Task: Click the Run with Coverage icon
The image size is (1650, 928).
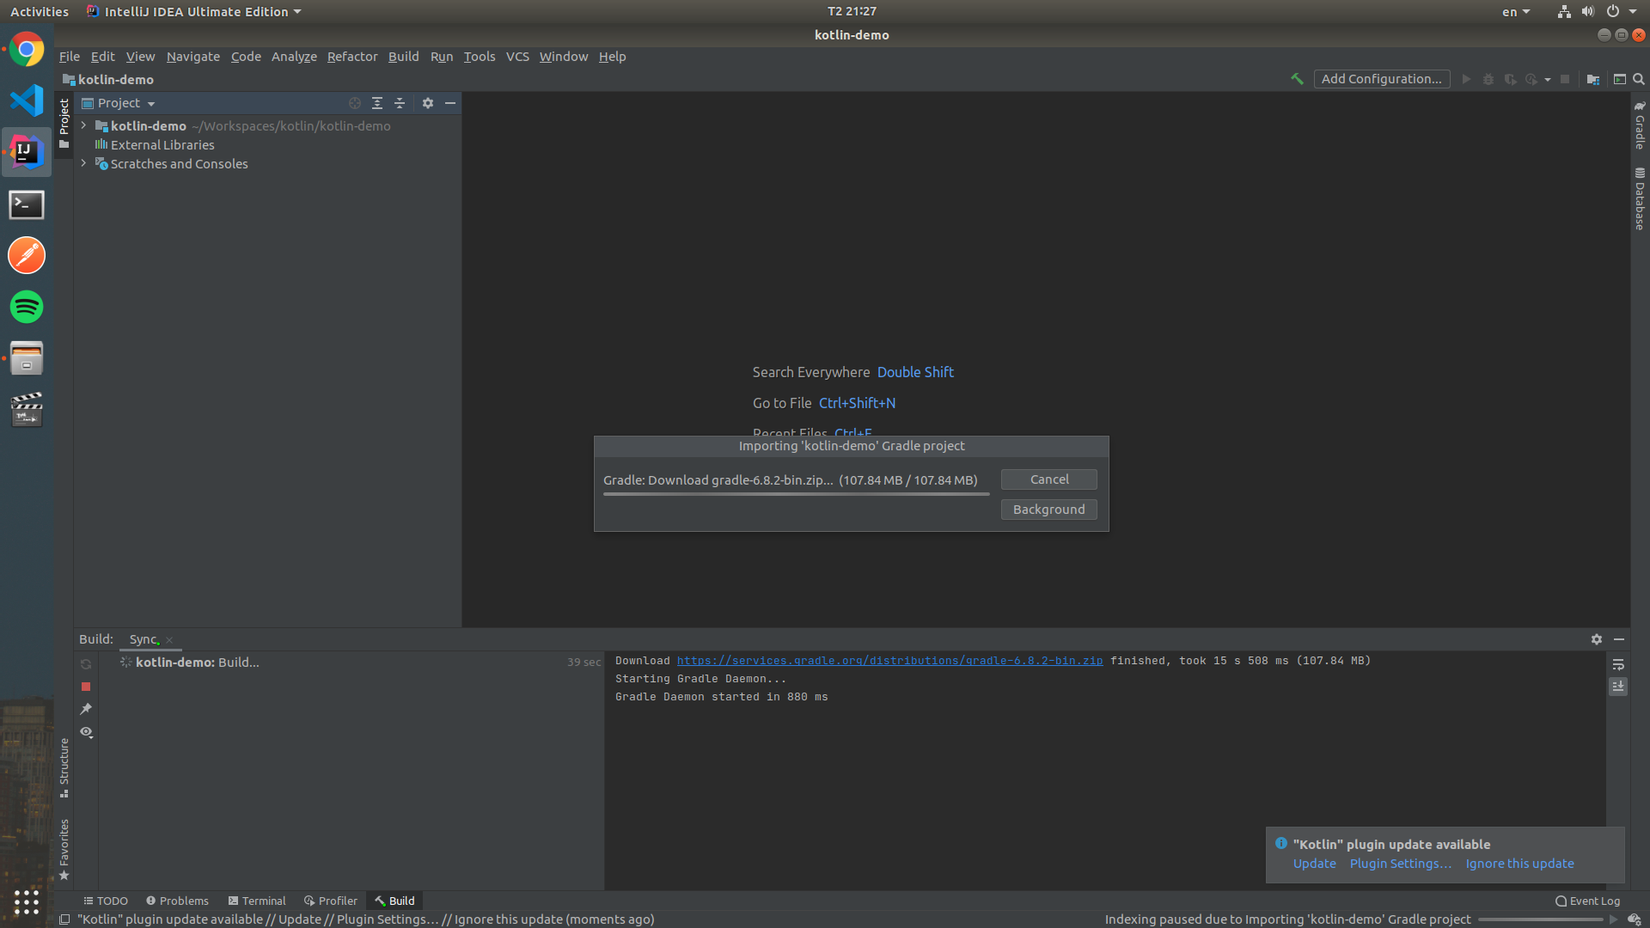Action: (1510, 79)
